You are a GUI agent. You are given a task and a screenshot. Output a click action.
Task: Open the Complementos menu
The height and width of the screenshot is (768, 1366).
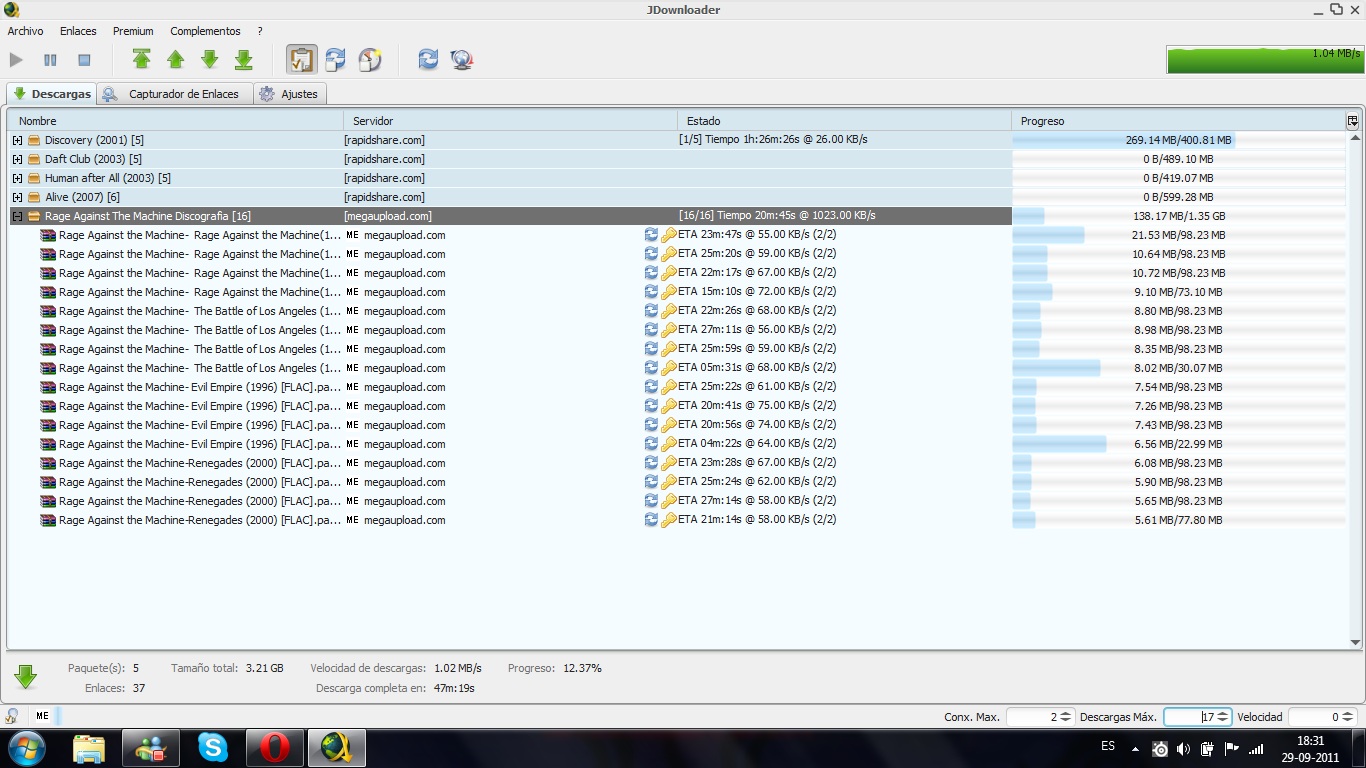pos(205,31)
